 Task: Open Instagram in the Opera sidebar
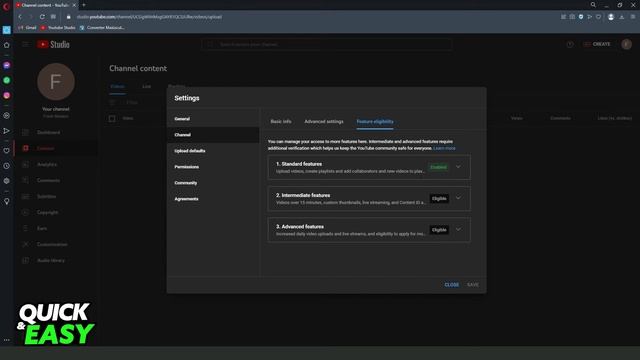coord(7,96)
